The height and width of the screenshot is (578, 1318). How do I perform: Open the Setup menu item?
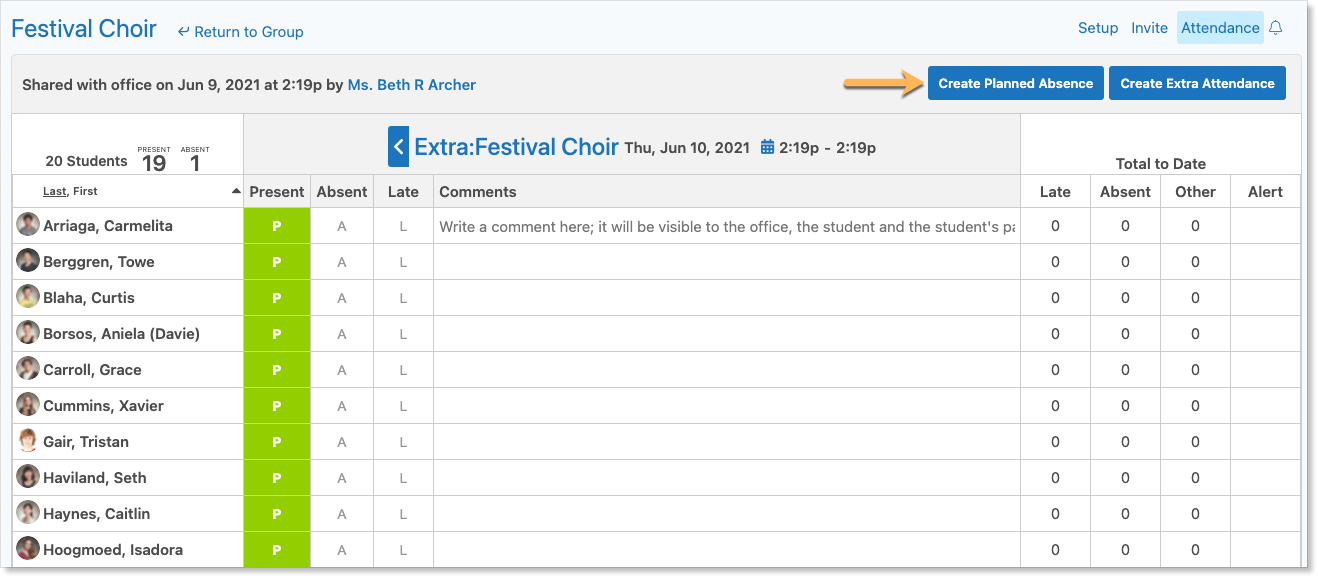[1098, 28]
